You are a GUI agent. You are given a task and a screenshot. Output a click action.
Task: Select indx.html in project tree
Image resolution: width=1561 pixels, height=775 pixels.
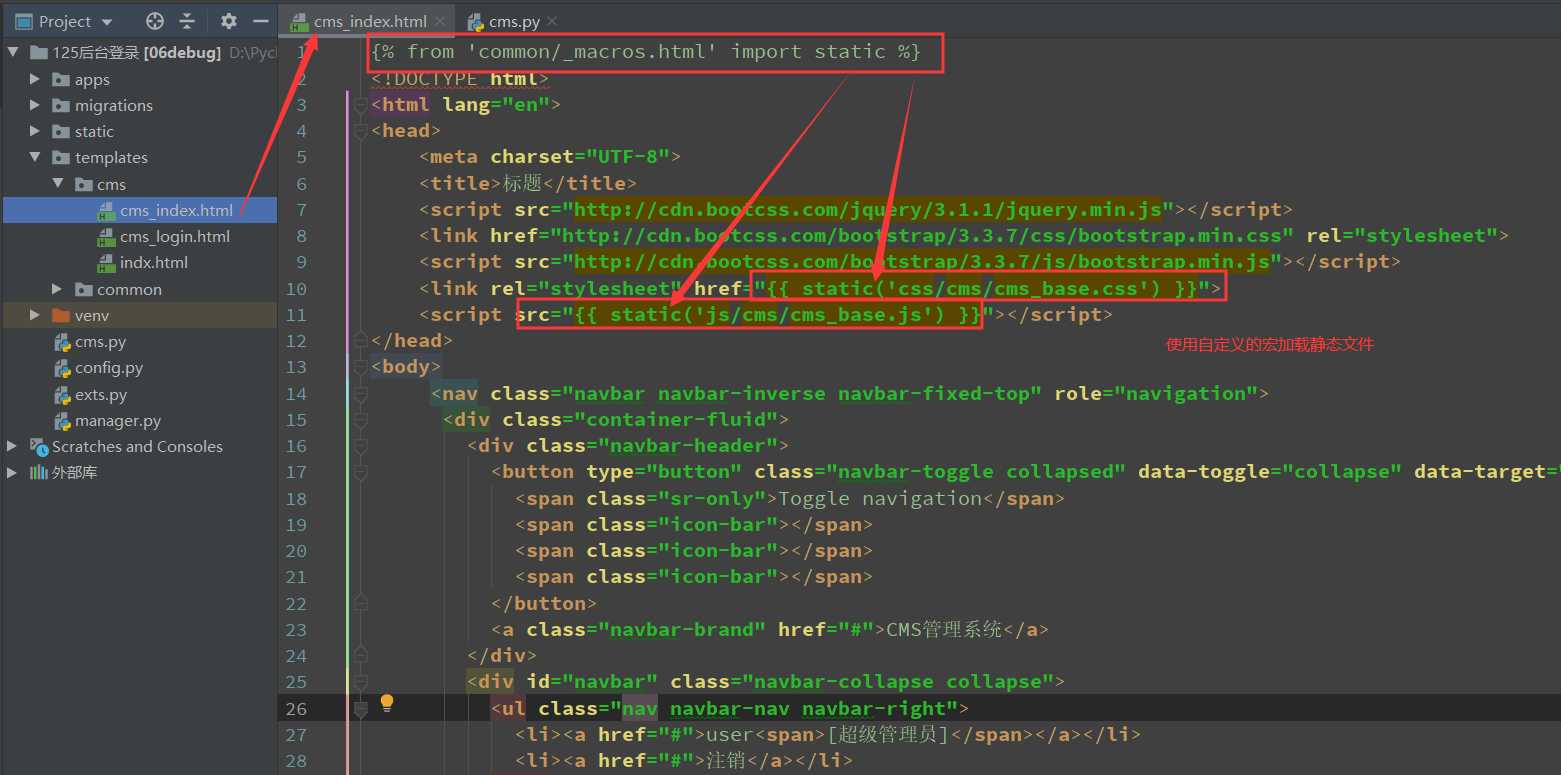154,262
